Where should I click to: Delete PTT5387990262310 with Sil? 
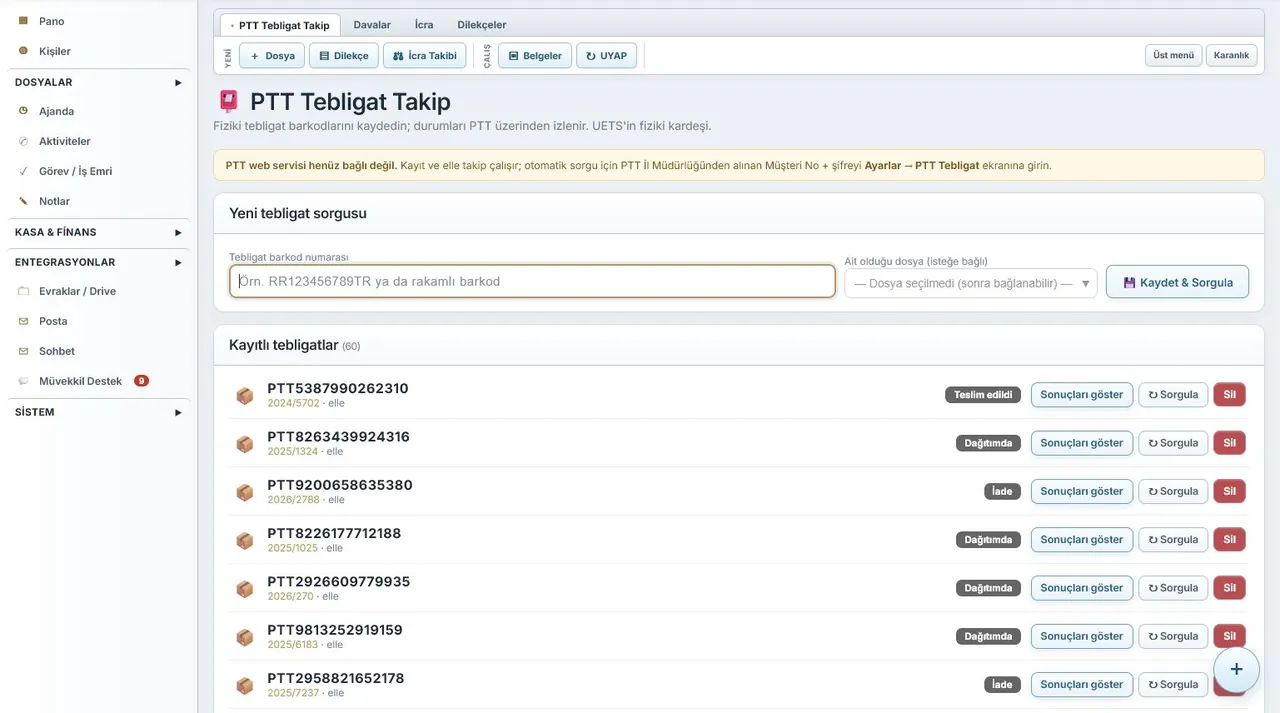point(1230,395)
